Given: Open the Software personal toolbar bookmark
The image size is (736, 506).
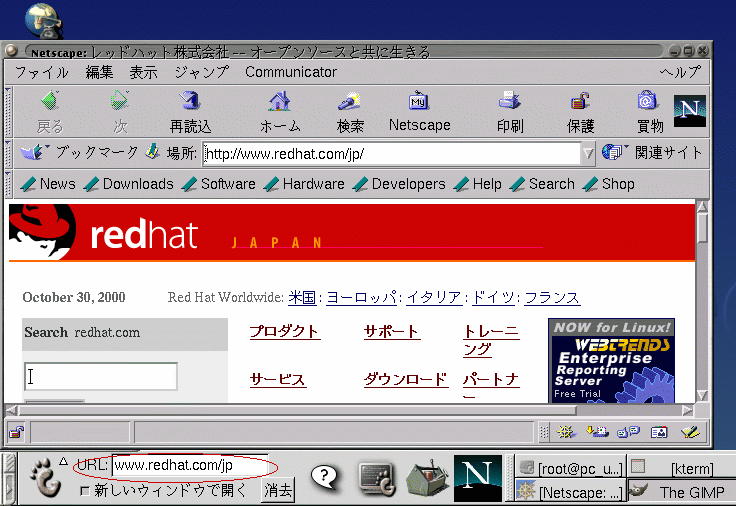Looking at the screenshot, I should coord(218,184).
